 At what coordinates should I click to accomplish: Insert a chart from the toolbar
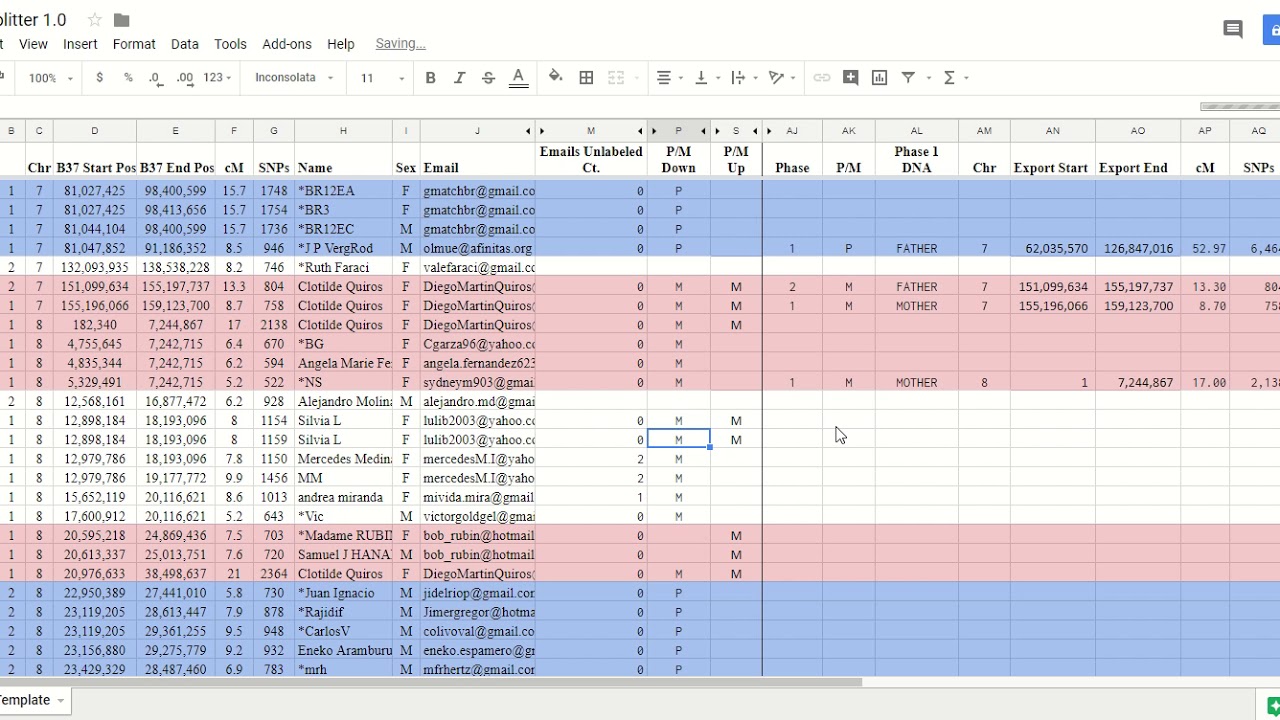(880, 77)
